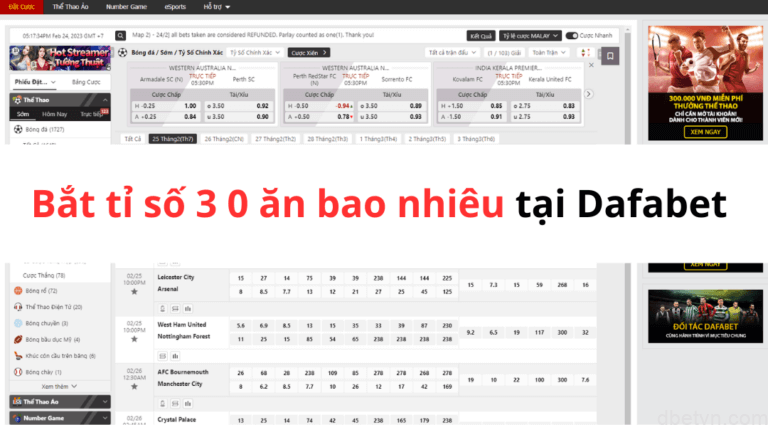Click the search magnifier icon
The width and height of the screenshot is (768, 425).
click(120, 36)
